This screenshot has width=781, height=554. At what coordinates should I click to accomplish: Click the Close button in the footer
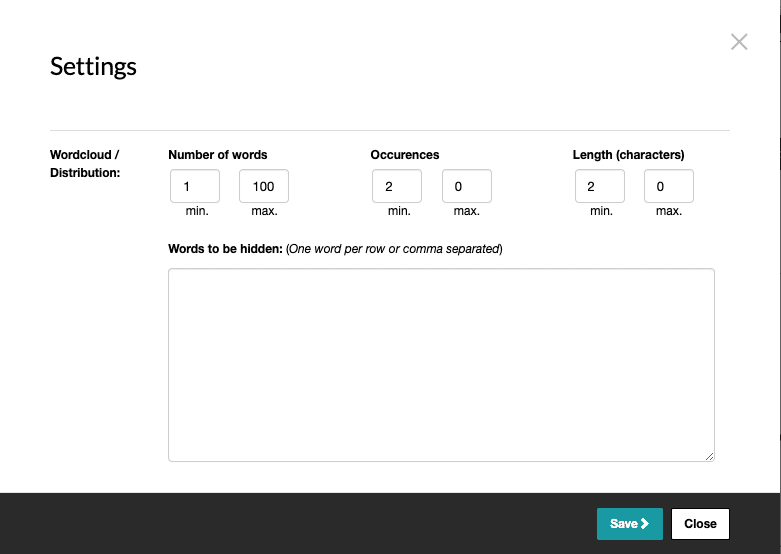click(700, 524)
